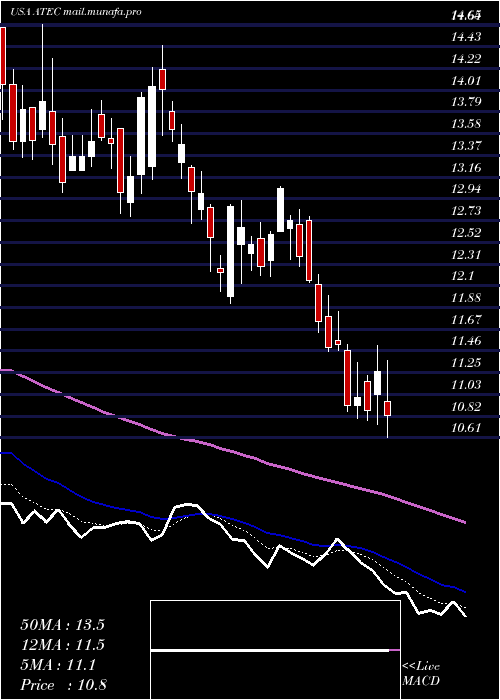Click the 11.25 price axis label
500x700 pixels.
[466, 363]
